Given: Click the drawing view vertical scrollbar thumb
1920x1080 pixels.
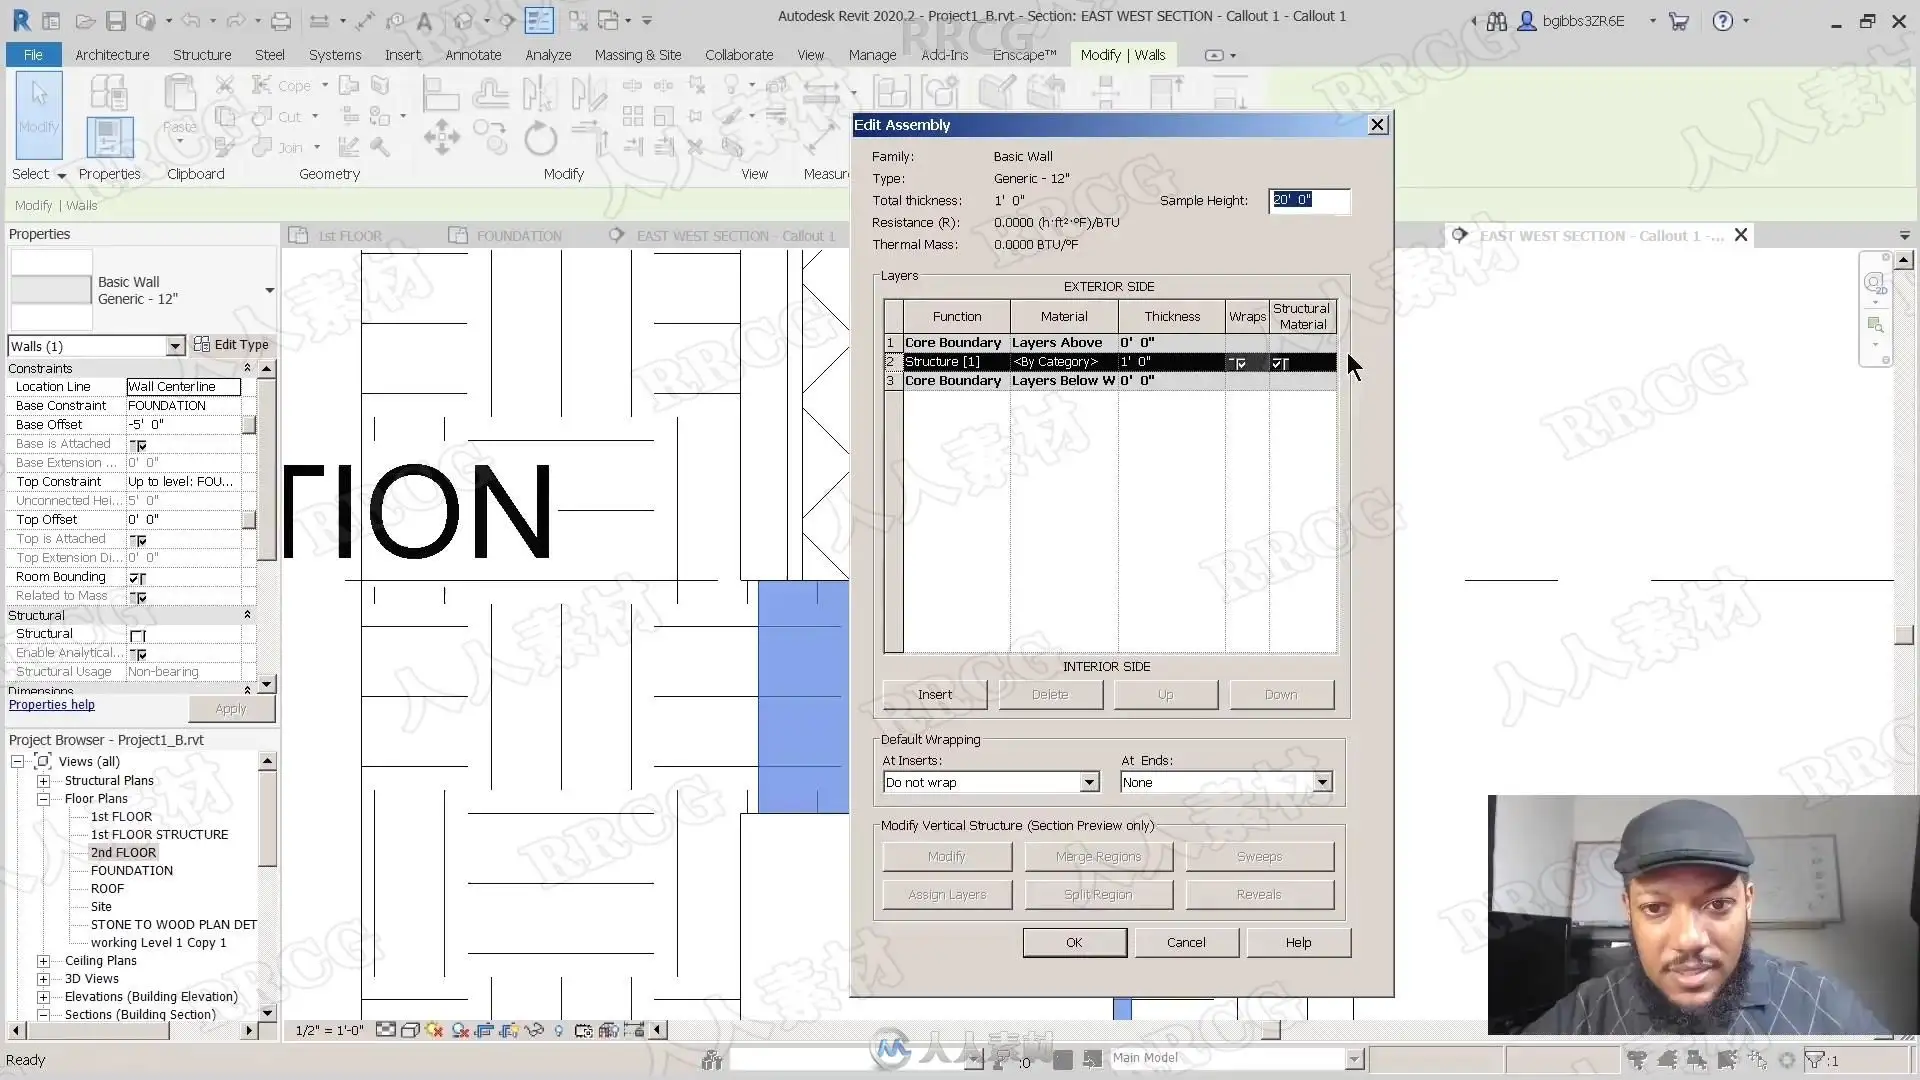Looking at the screenshot, I should (1904, 635).
